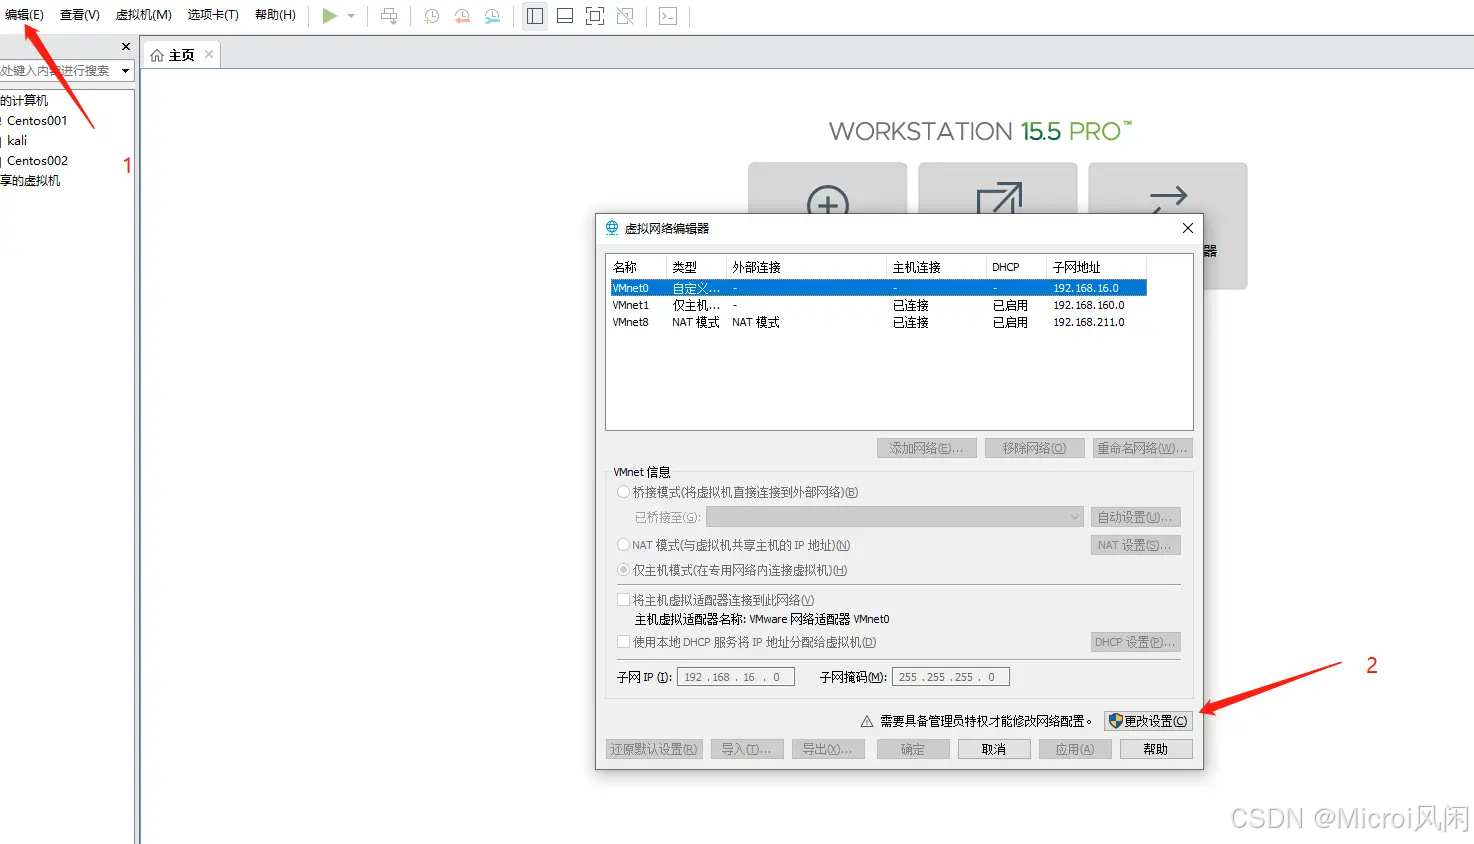The image size is (1474, 844).
Task: Click the 外部连接 column header
Action: [x=806, y=267]
